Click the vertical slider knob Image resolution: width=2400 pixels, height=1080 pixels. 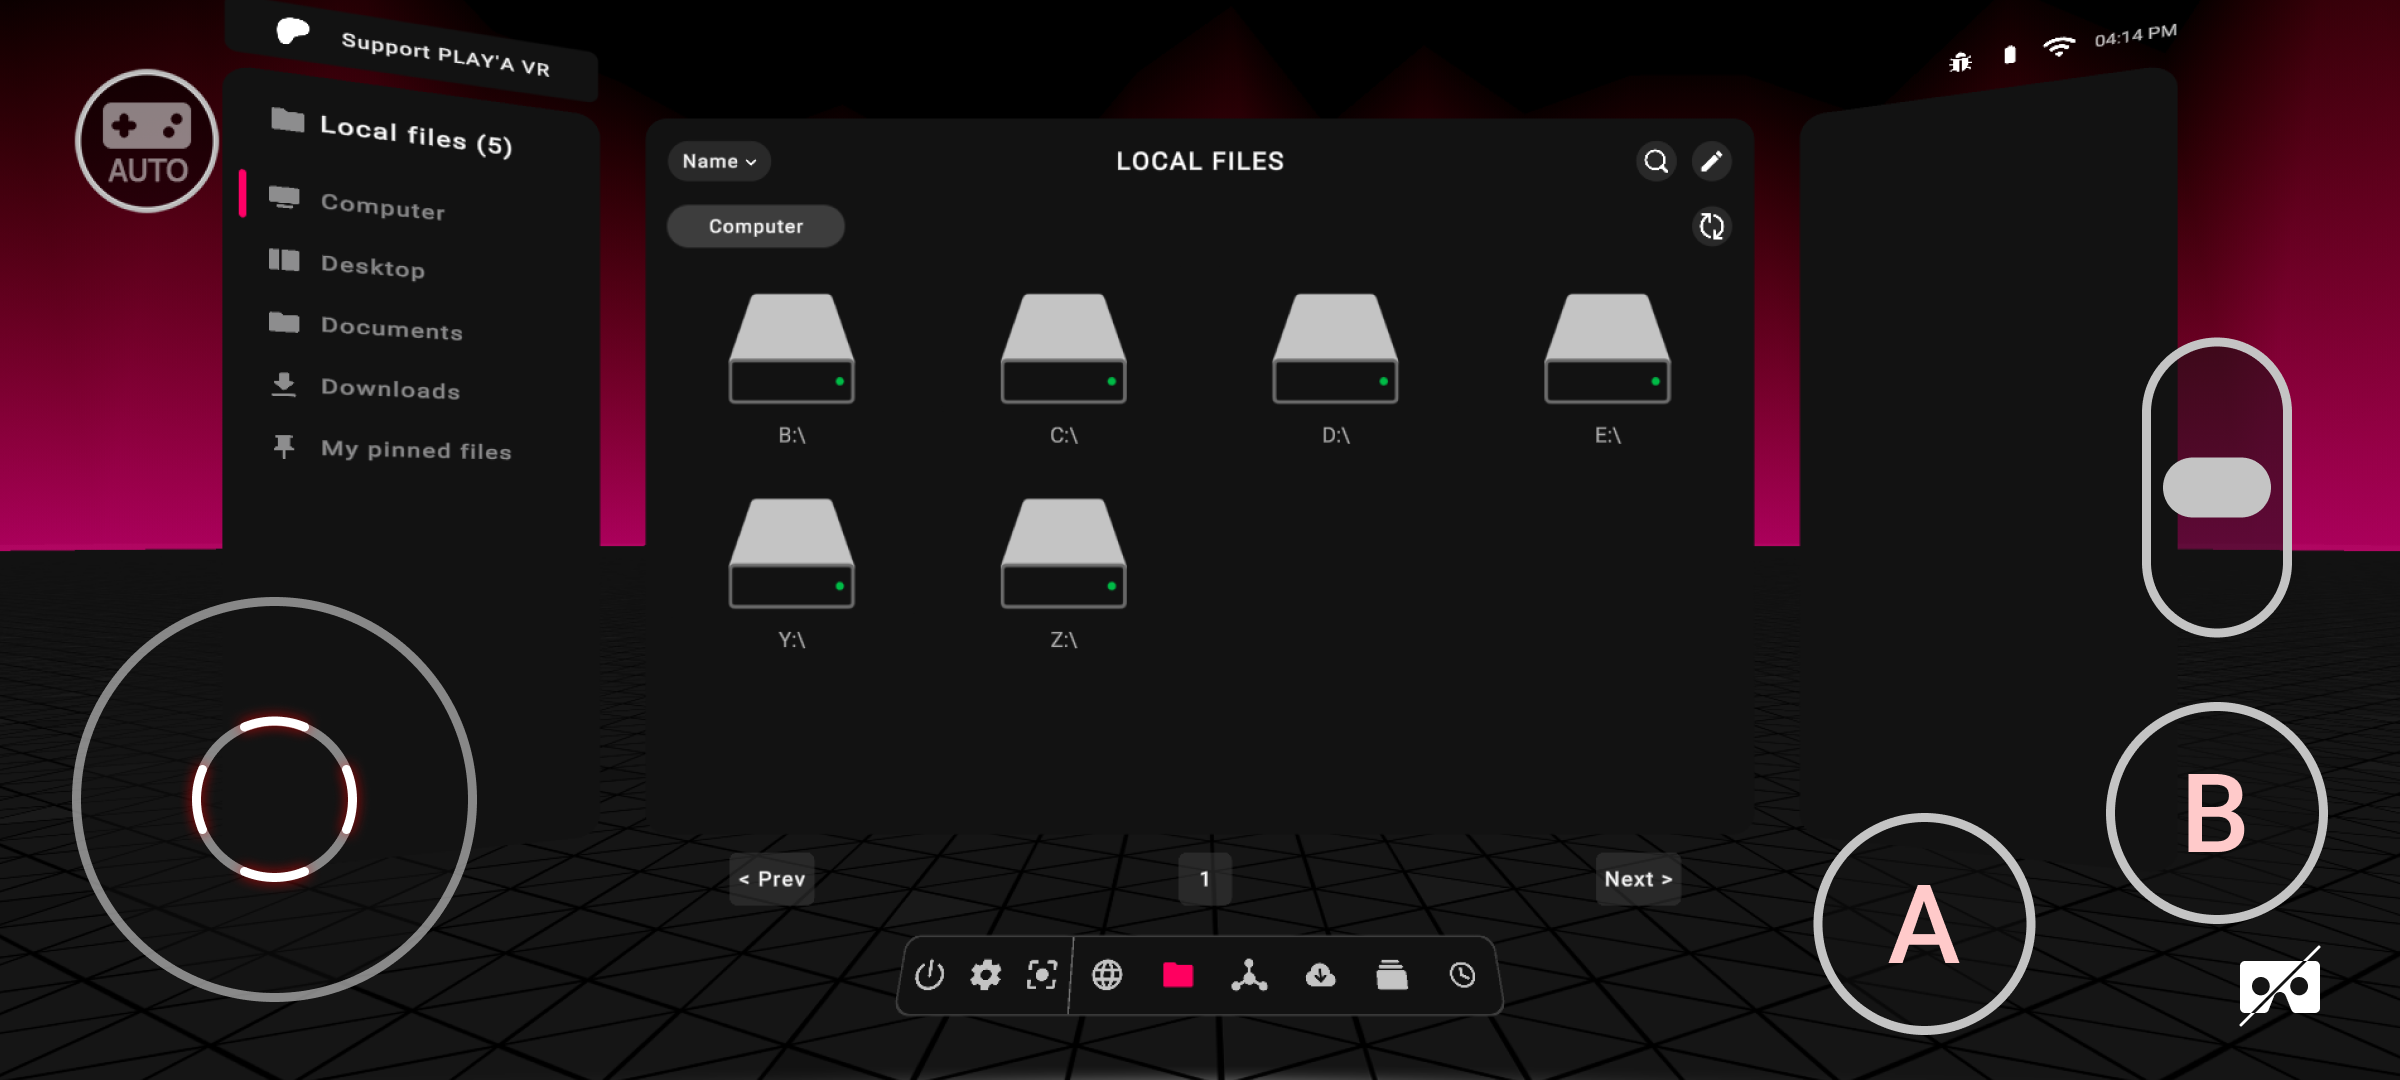click(x=2216, y=487)
